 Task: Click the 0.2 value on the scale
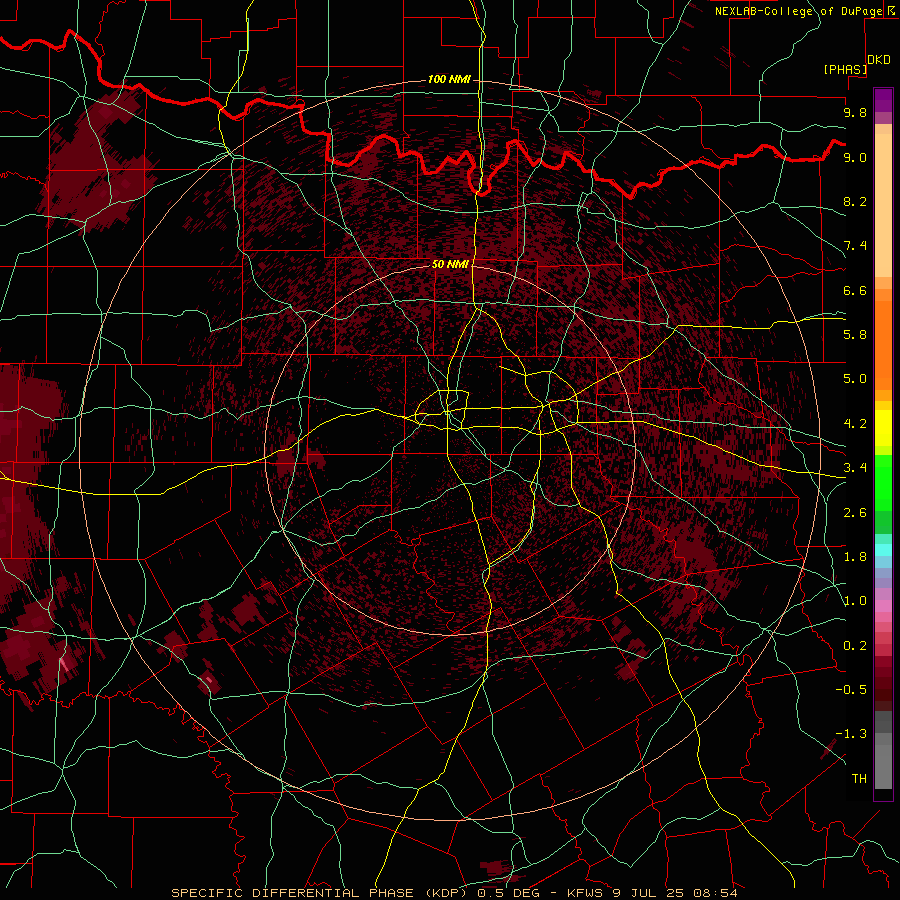pyautogui.click(x=855, y=646)
